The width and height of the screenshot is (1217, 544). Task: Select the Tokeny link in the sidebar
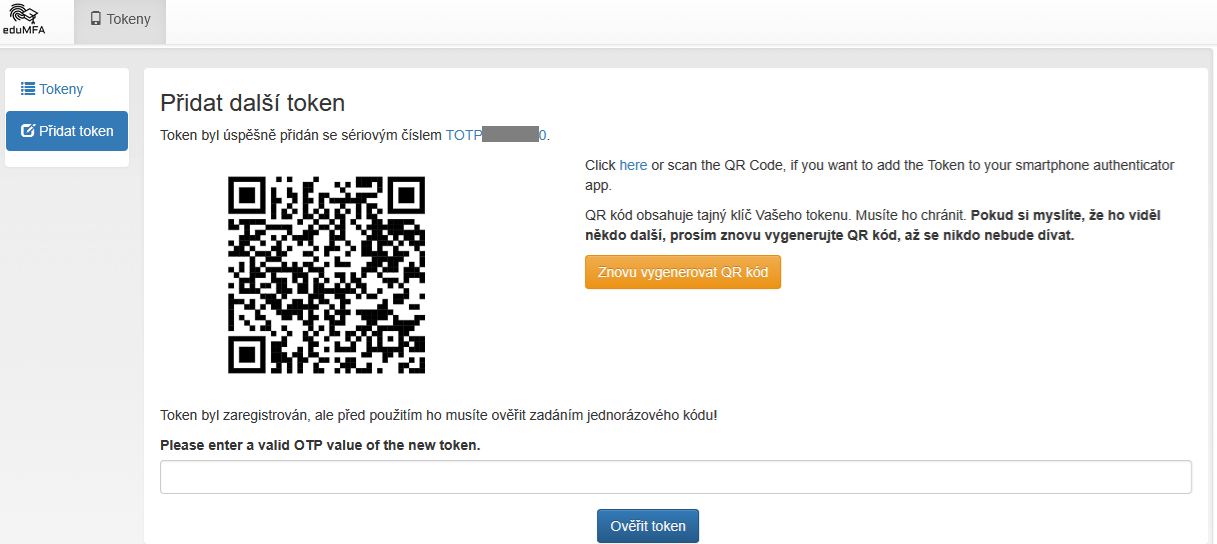pyautogui.click(x=61, y=89)
